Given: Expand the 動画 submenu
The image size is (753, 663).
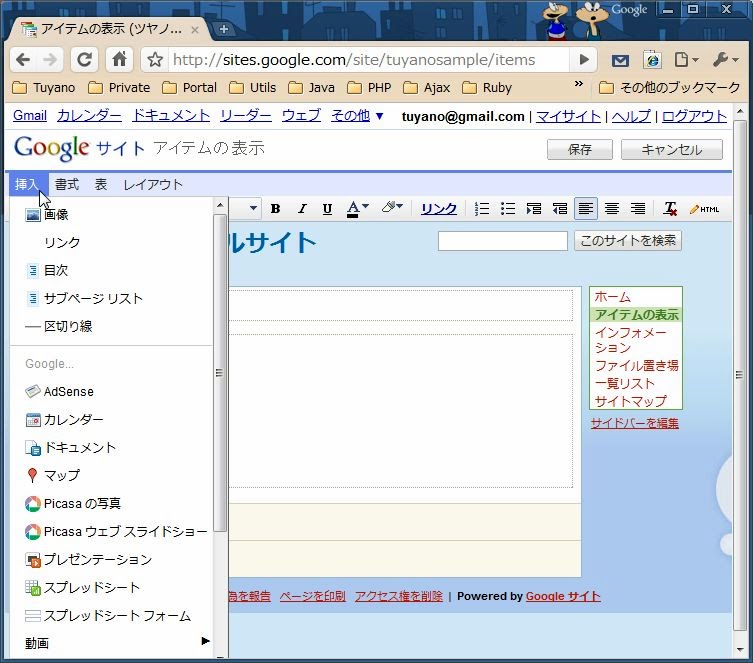Looking at the screenshot, I should pos(117,643).
